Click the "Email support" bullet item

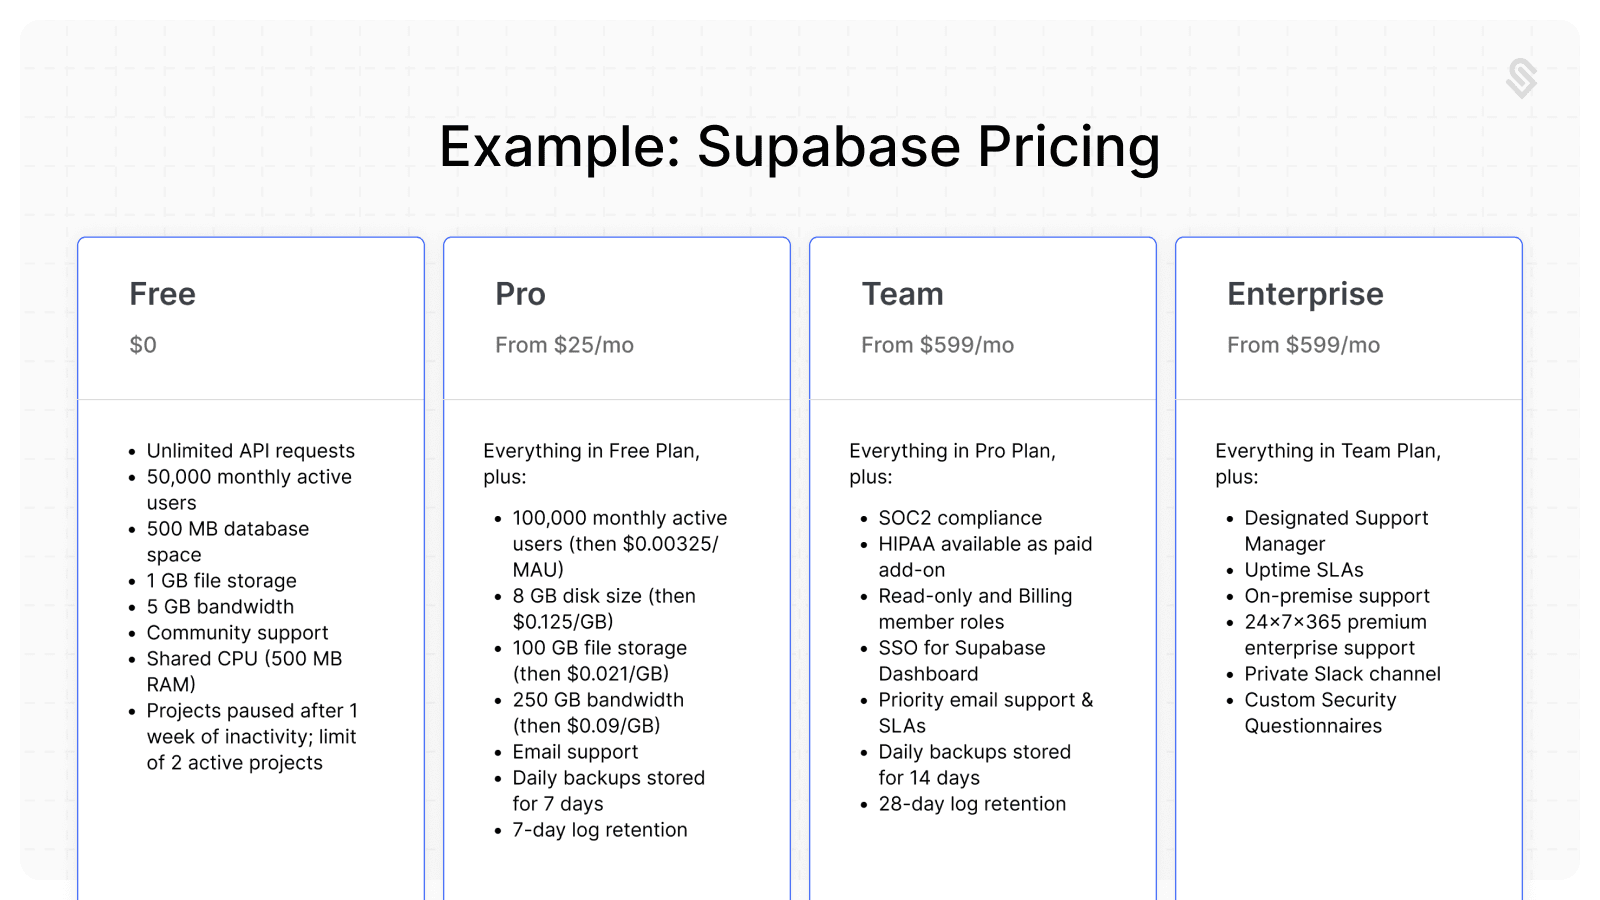(575, 752)
